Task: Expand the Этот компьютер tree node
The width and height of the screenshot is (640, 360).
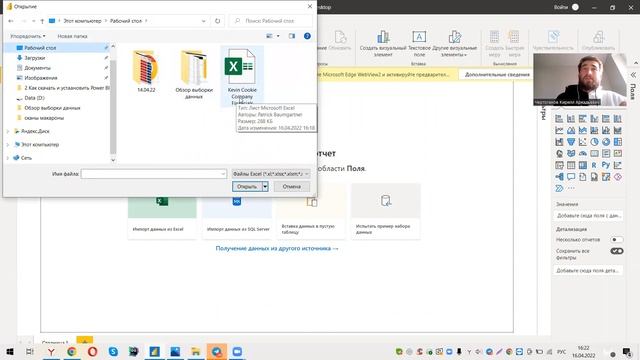Action: click(8, 144)
